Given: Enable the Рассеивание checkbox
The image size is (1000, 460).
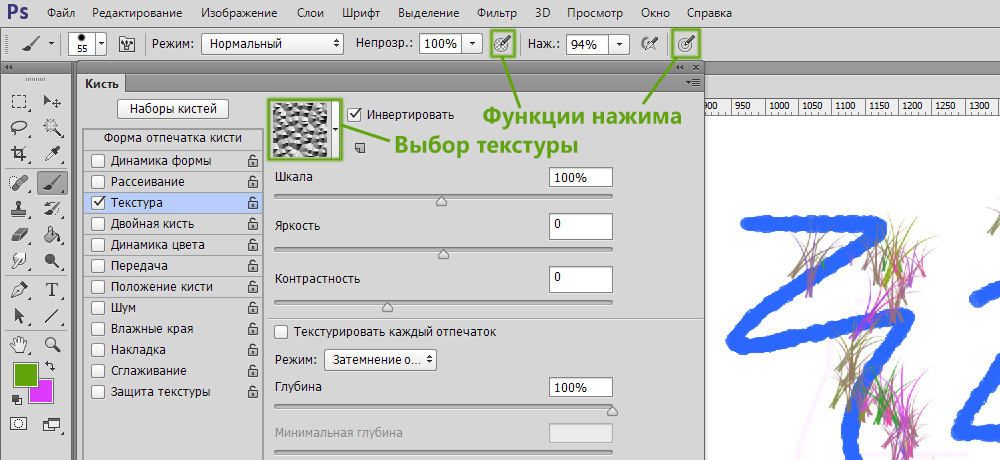Looking at the screenshot, I should click(x=98, y=182).
